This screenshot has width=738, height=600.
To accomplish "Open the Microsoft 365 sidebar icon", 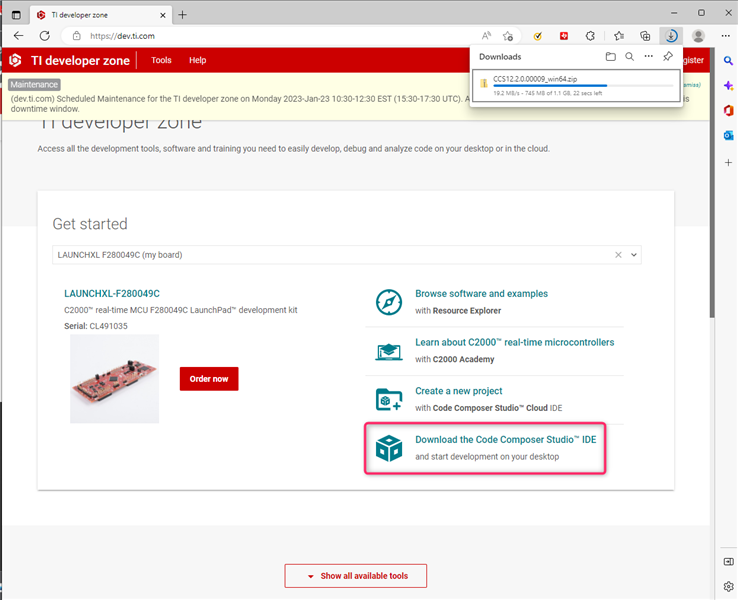I will pyautogui.click(x=728, y=111).
